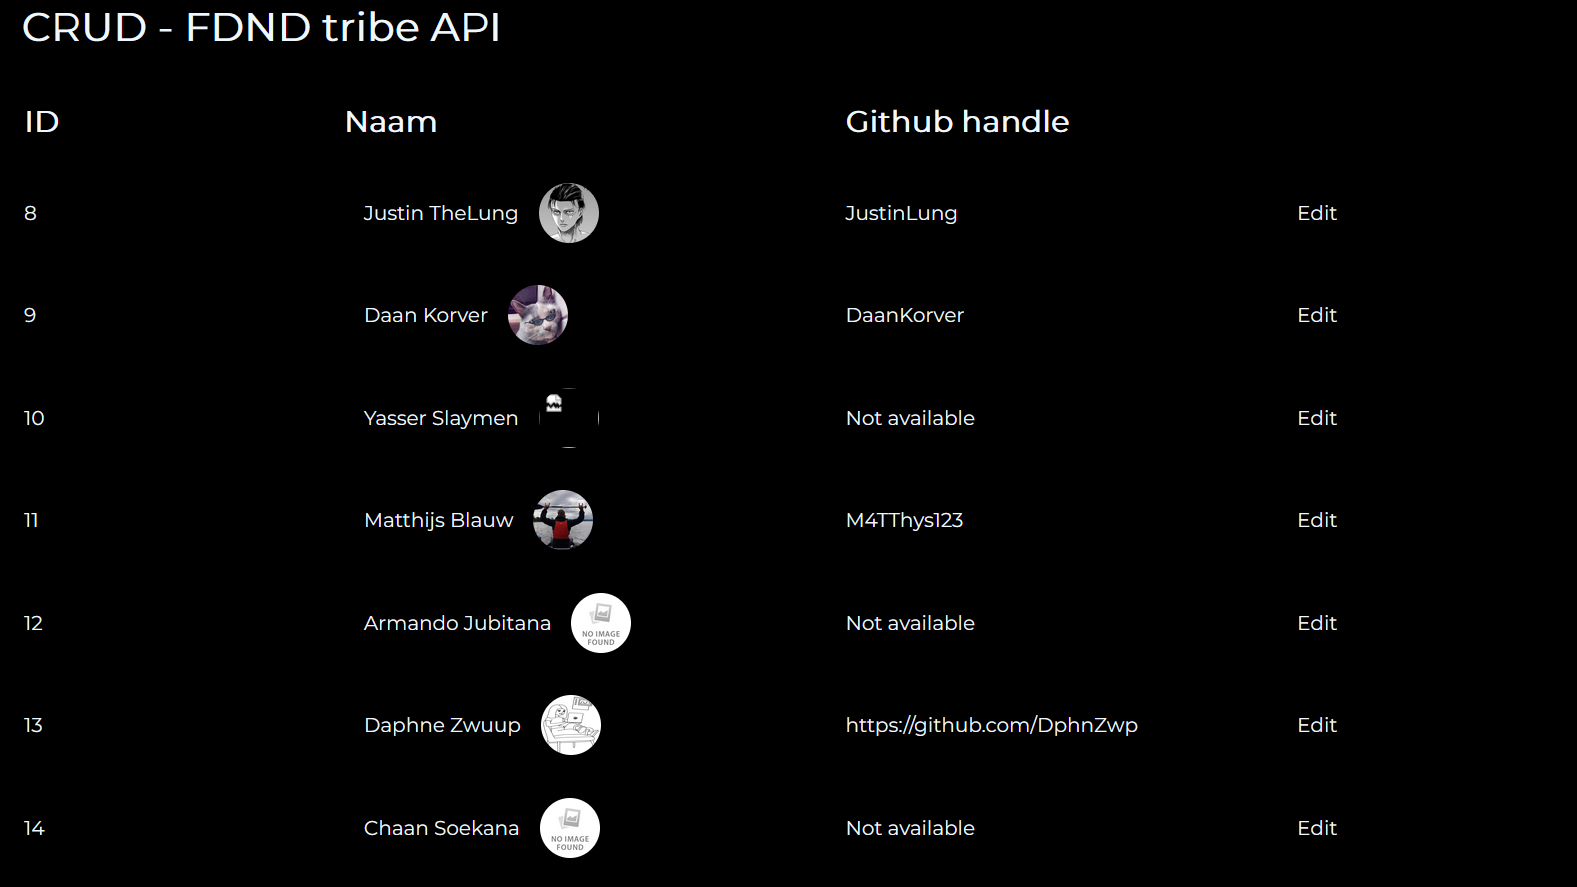Click the CRUD - FDND tribe API title
Screen dimensions: 1577x887
262,27
